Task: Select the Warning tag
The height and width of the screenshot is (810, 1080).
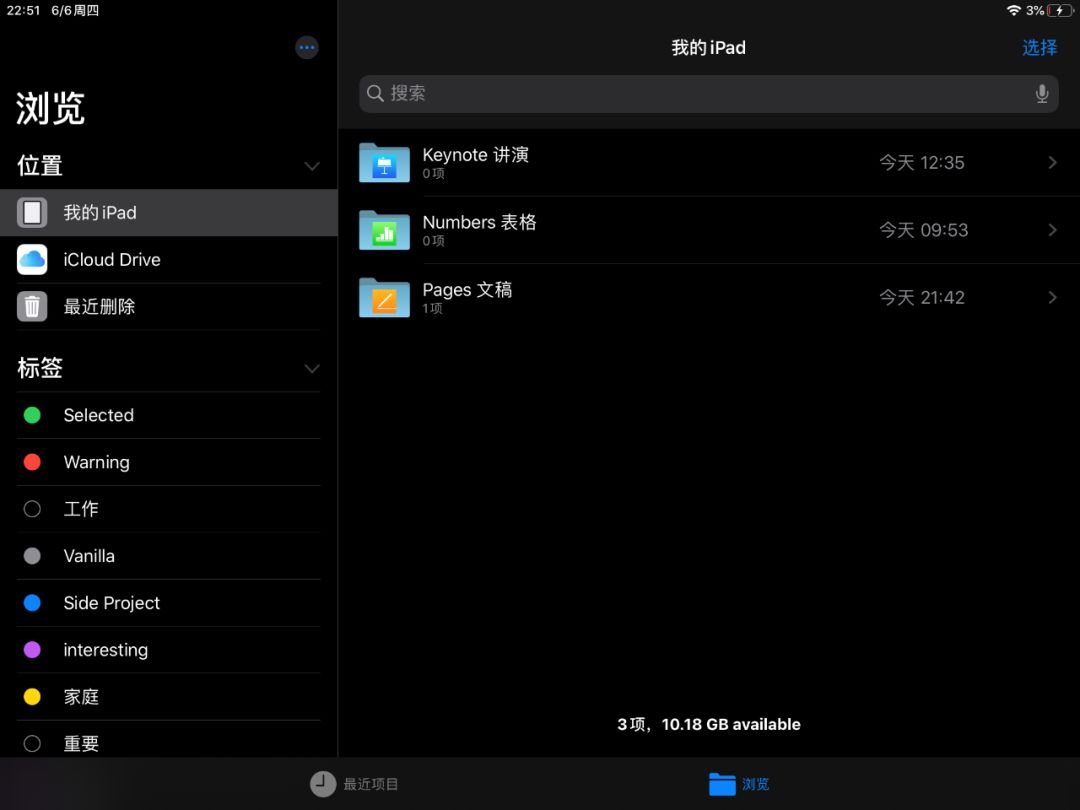Action: pos(96,462)
